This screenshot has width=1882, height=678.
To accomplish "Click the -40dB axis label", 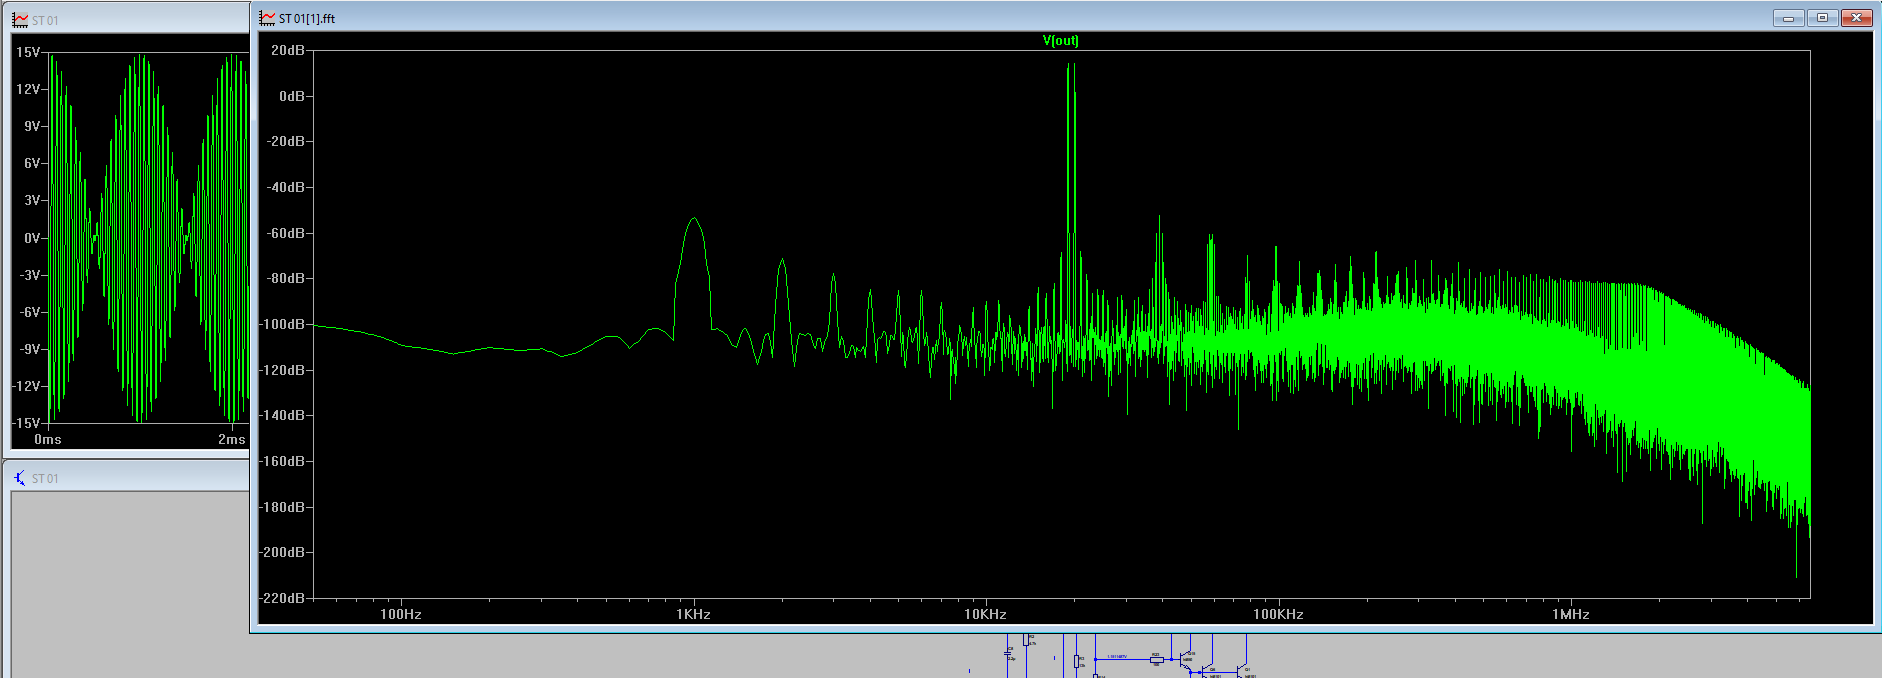I will point(286,187).
